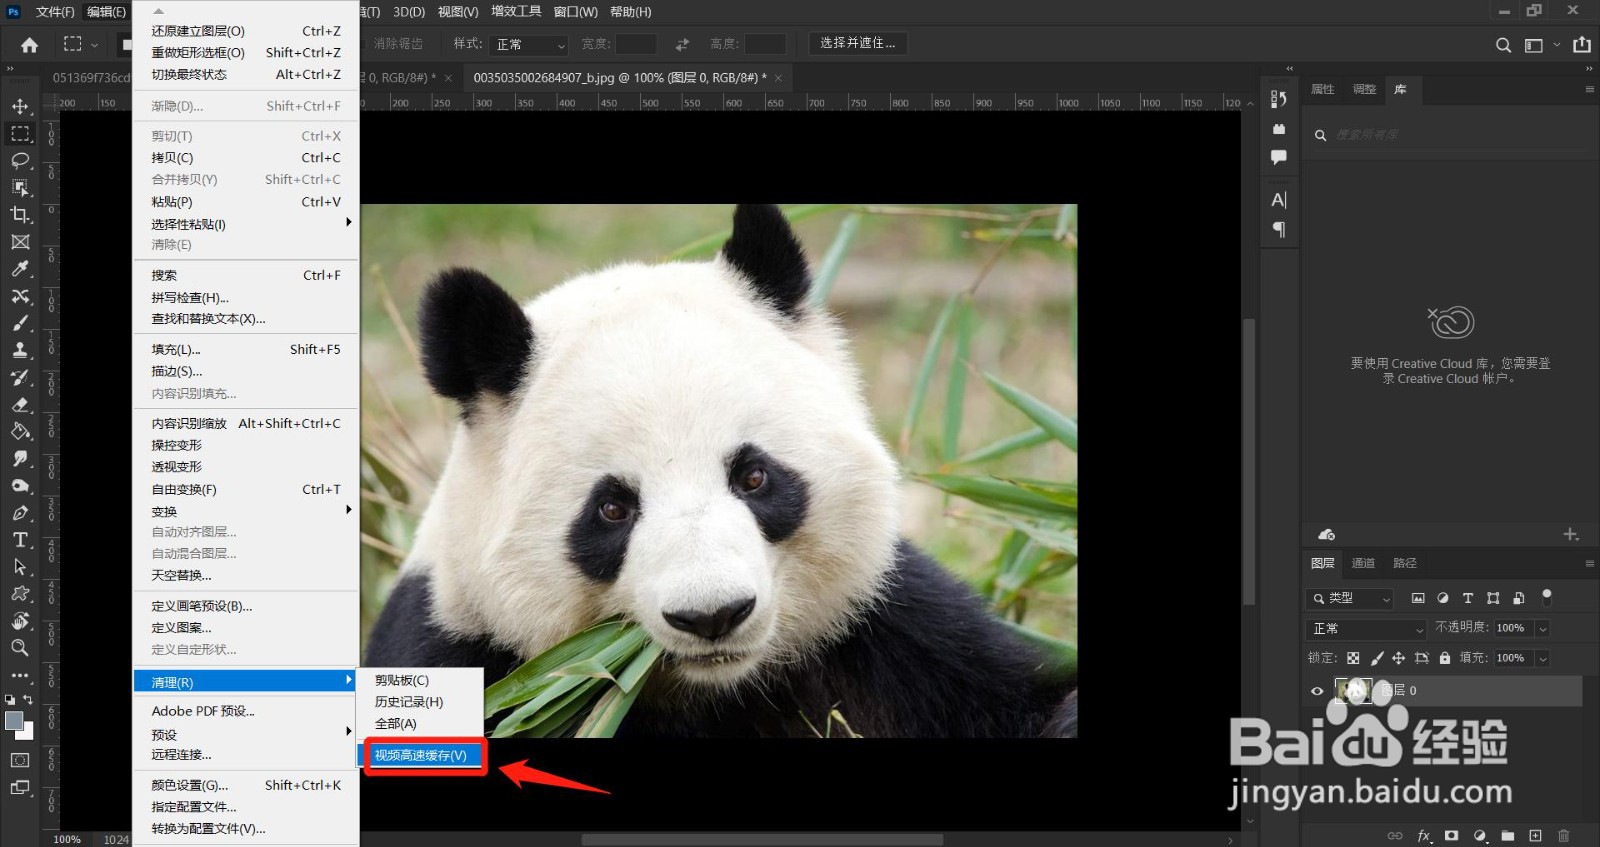1600x847 pixels.
Task: Click the Home icon in options bar
Action: pos(30,44)
